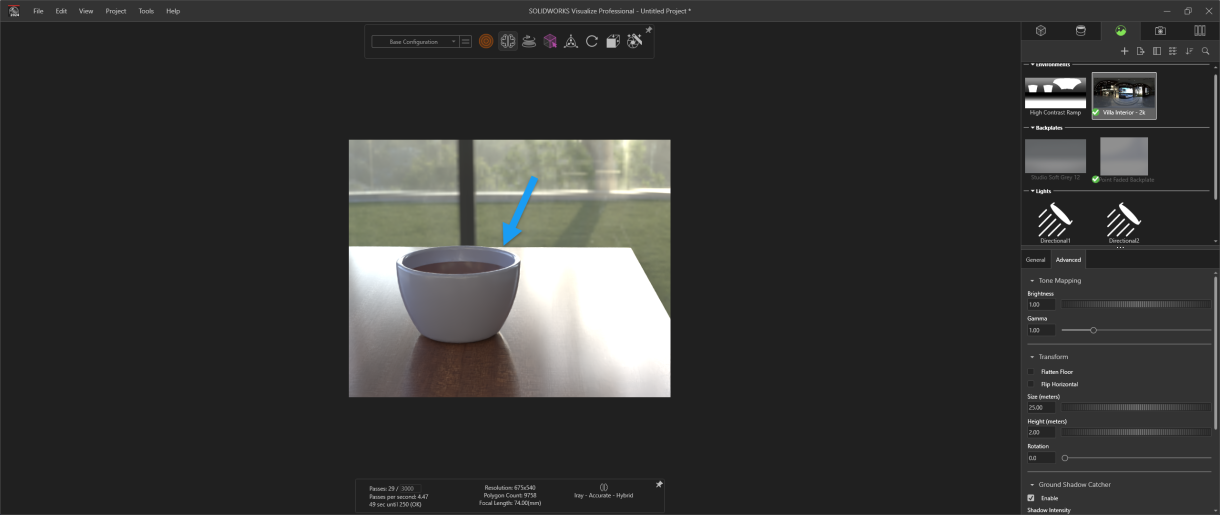The image size is (1220, 515).
Task: Change palette view with grid list icon
Action: 1173,51
